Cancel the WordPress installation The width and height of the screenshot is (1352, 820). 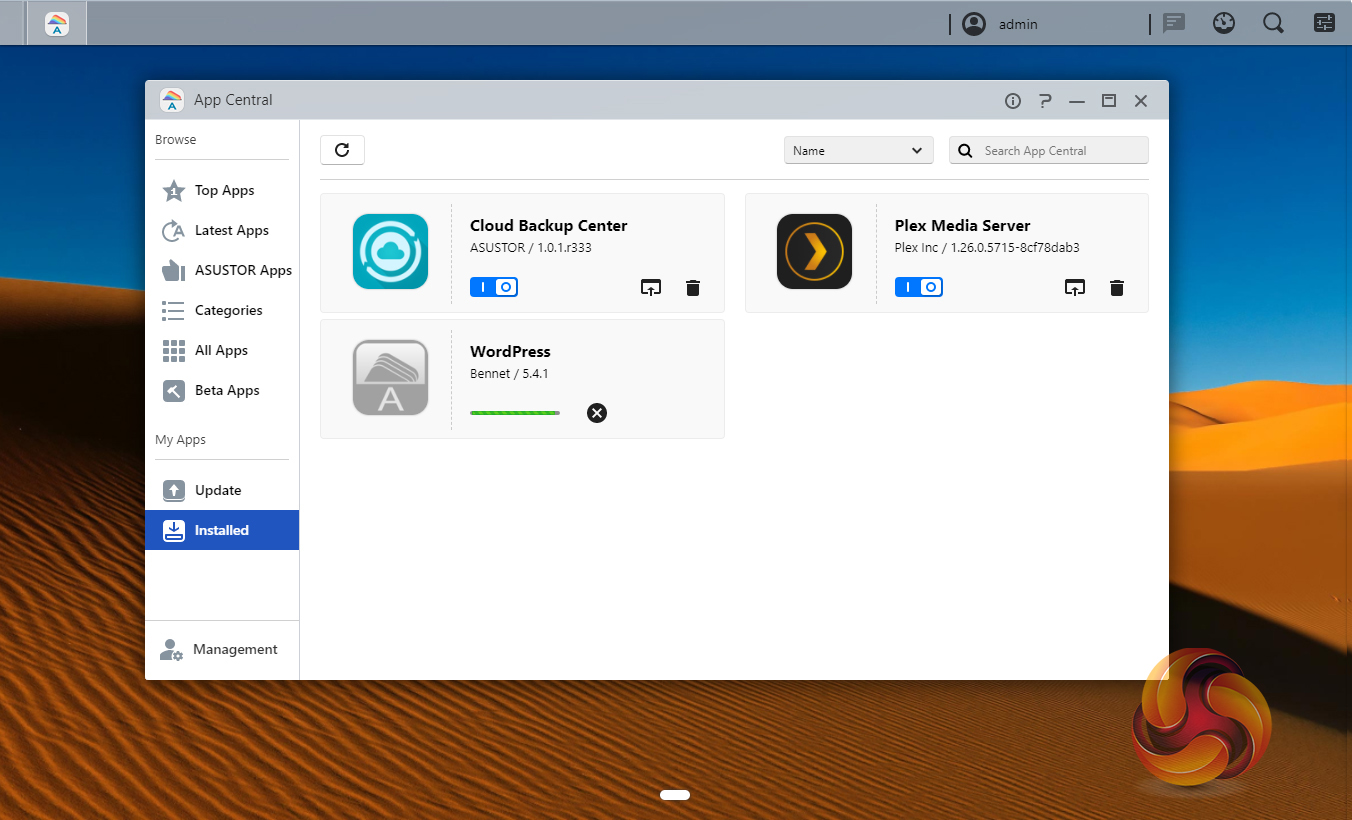pos(597,413)
